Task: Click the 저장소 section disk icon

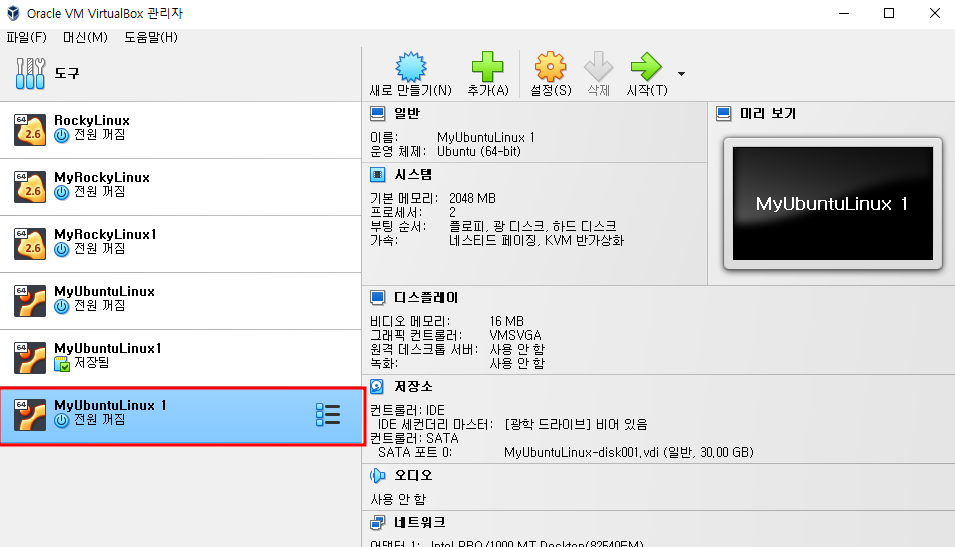Action: (378, 386)
